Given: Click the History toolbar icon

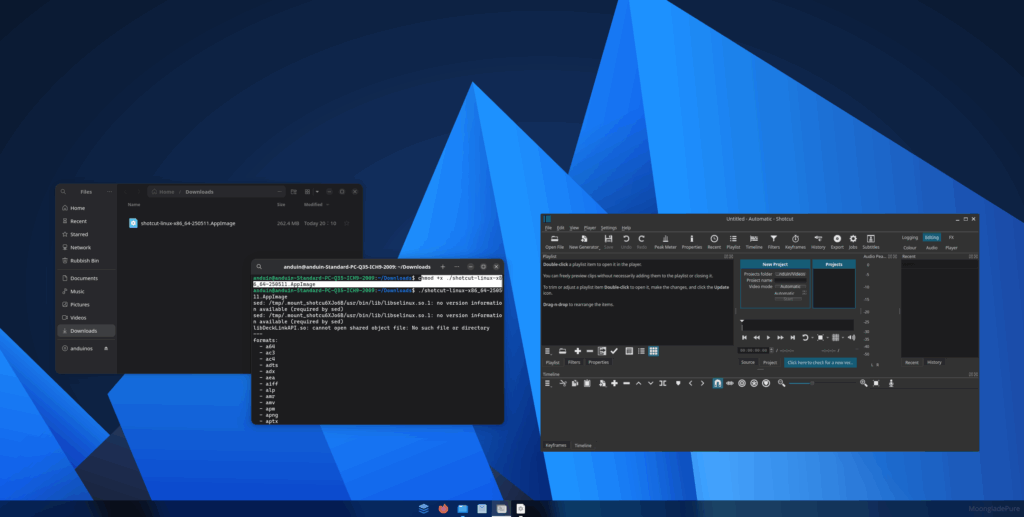Looking at the screenshot, I should pyautogui.click(x=818, y=240).
